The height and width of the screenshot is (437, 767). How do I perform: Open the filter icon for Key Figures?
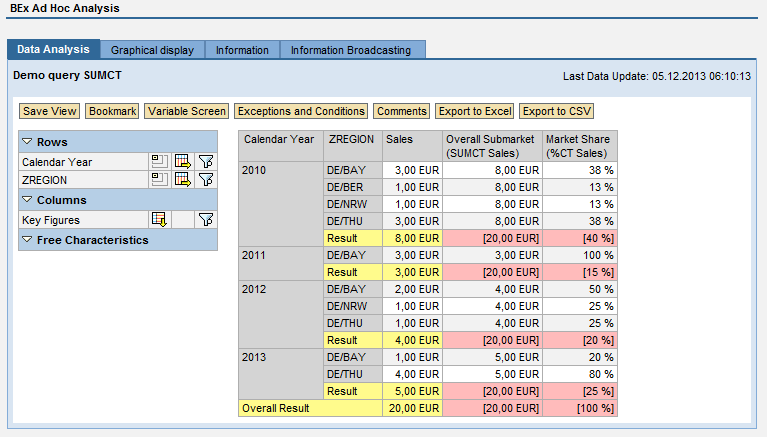(206, 220)
